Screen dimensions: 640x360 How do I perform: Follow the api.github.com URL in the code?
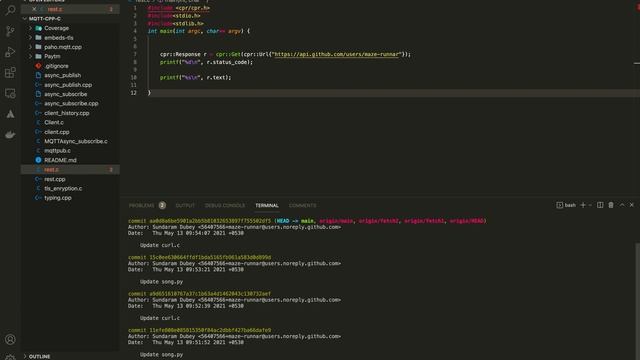pos(337,54)
